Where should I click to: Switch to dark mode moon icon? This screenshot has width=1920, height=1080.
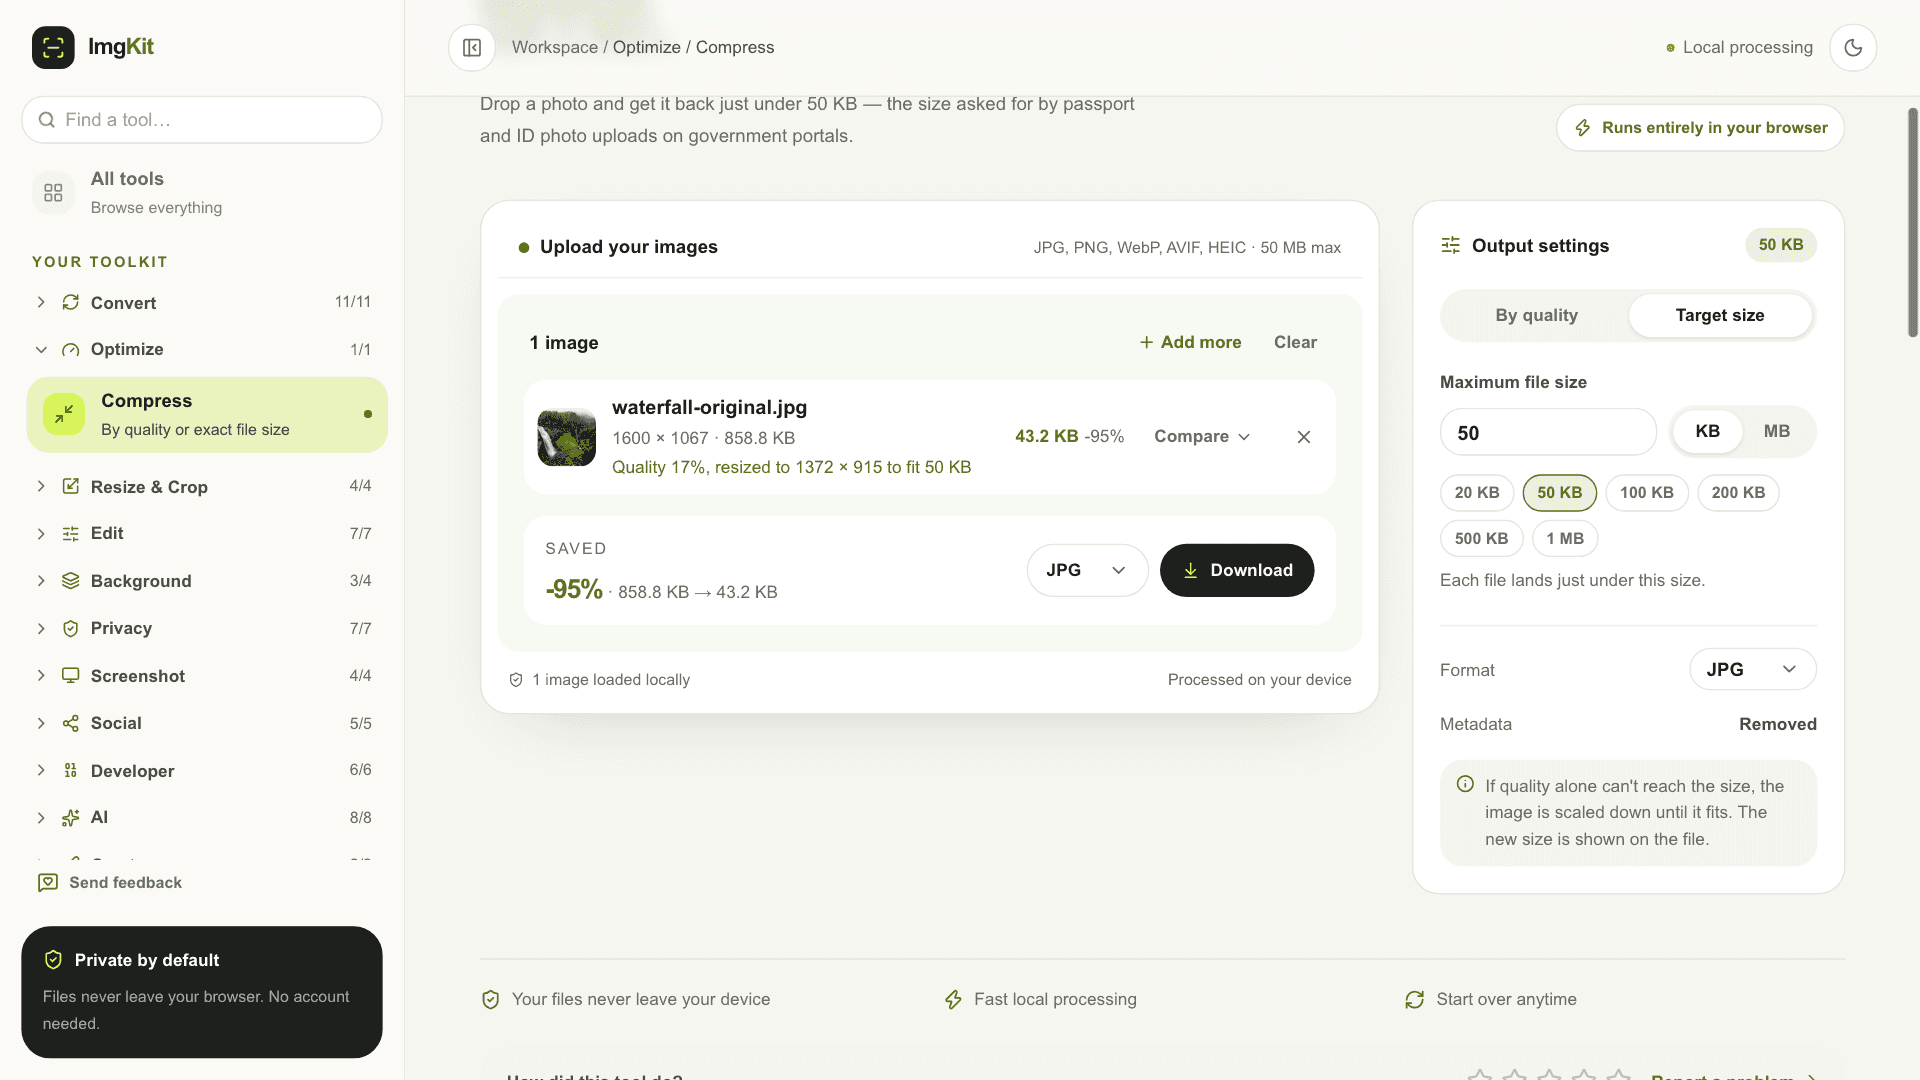pyautogui.click(x=1853, y=47)
